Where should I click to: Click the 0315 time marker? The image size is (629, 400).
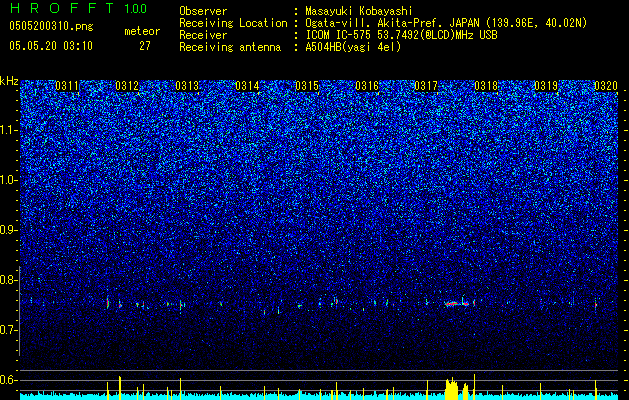pyautogui.click(x=307, y=86)
